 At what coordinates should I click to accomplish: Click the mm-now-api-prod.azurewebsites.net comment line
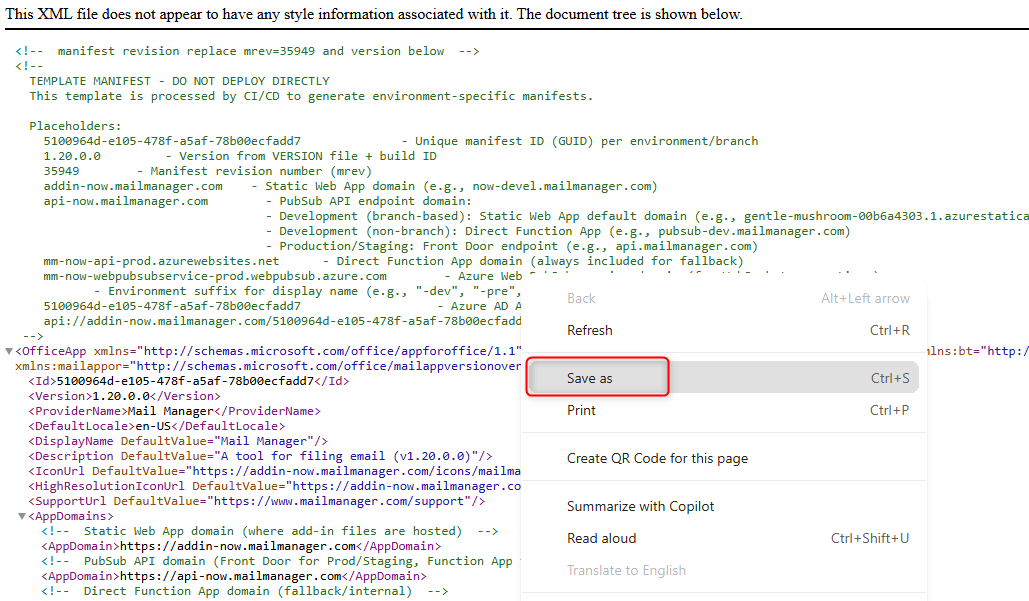394,261
